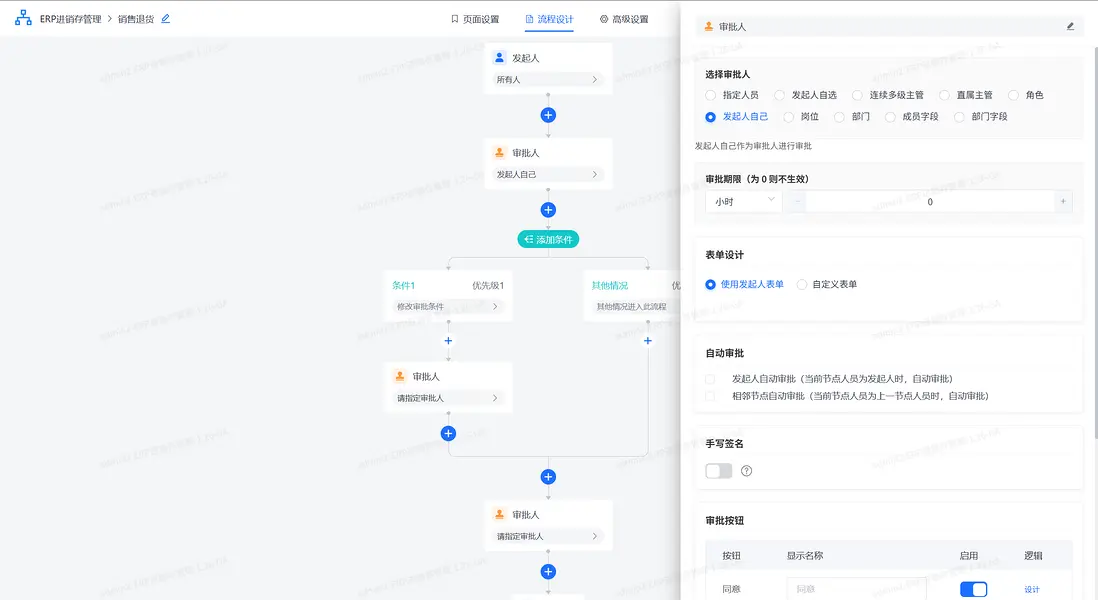Expand 请指定审批人 row in bottom node
This screenshot has width=1098, height=600.
(x=548, y=536)
